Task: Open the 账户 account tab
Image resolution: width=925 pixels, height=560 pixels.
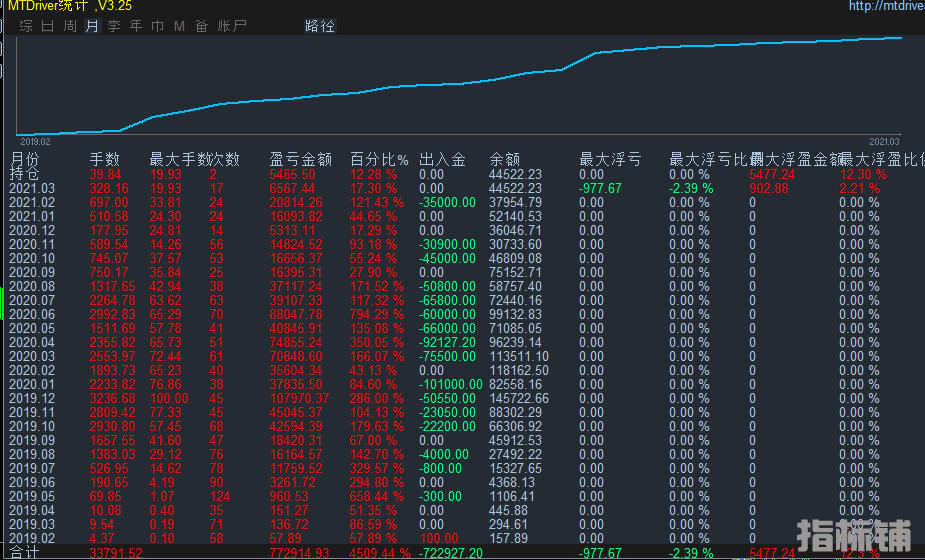Action: (x=232, y=26)
